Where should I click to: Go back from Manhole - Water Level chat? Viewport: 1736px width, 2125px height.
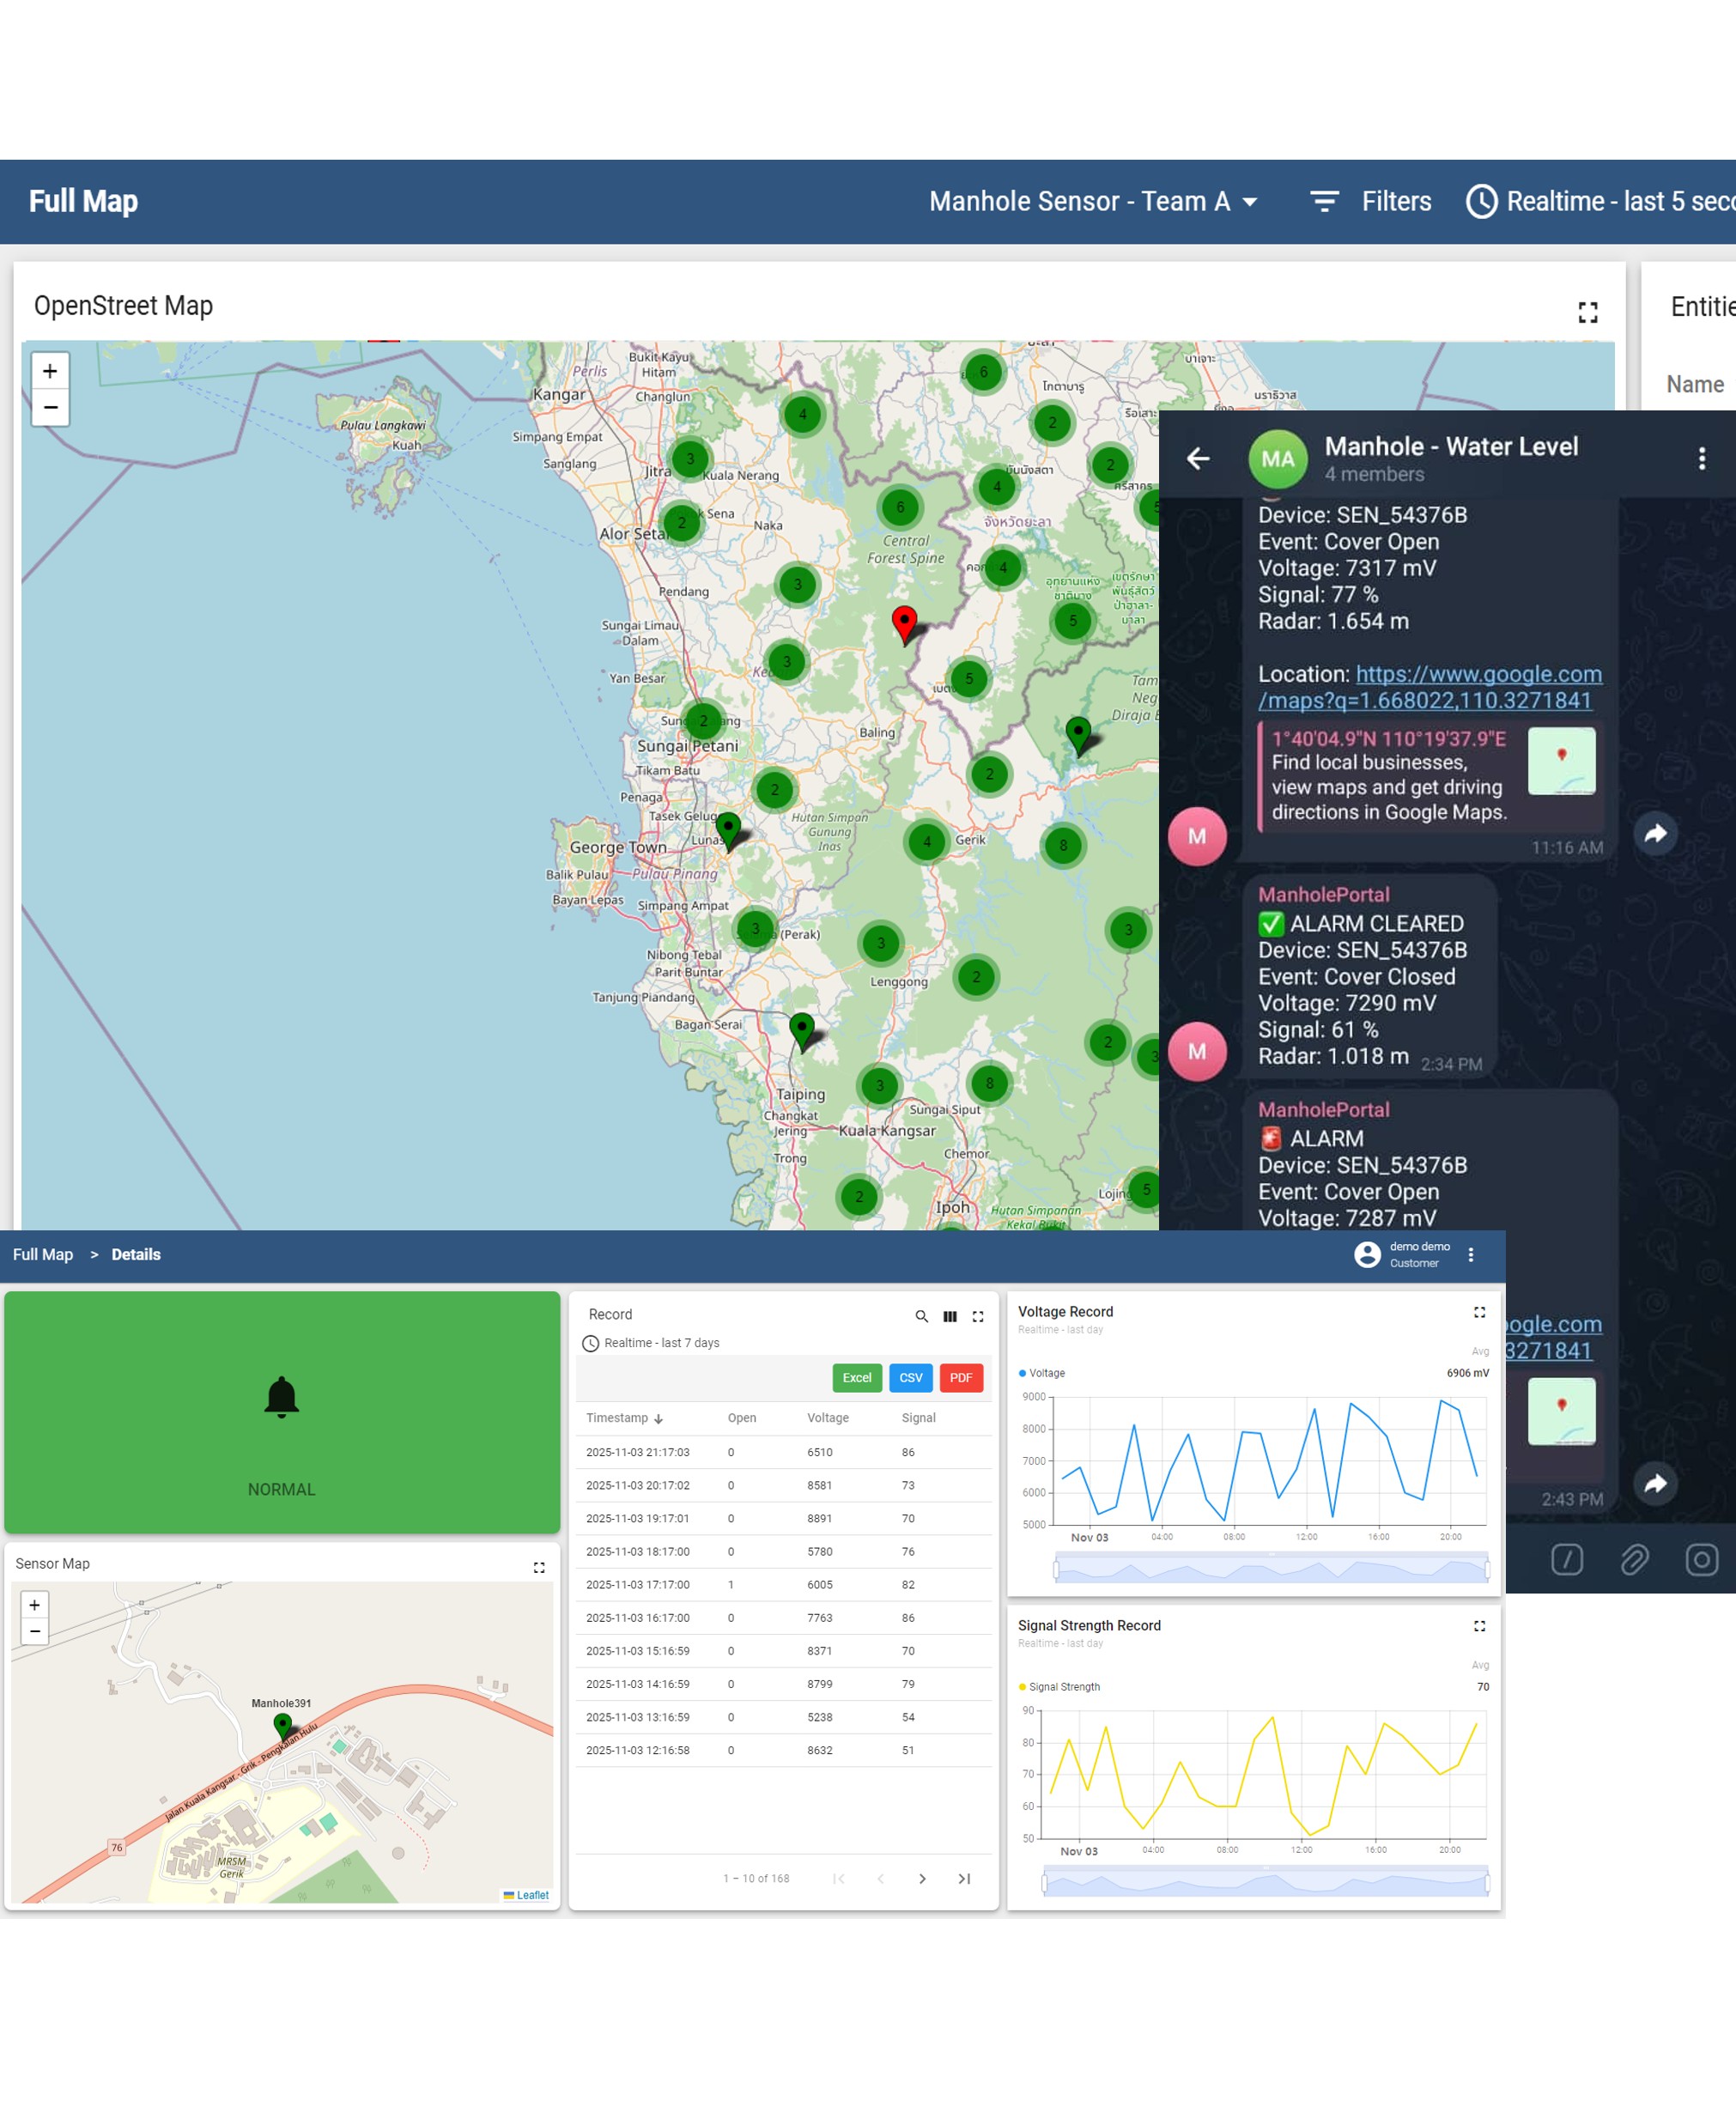1197,458
